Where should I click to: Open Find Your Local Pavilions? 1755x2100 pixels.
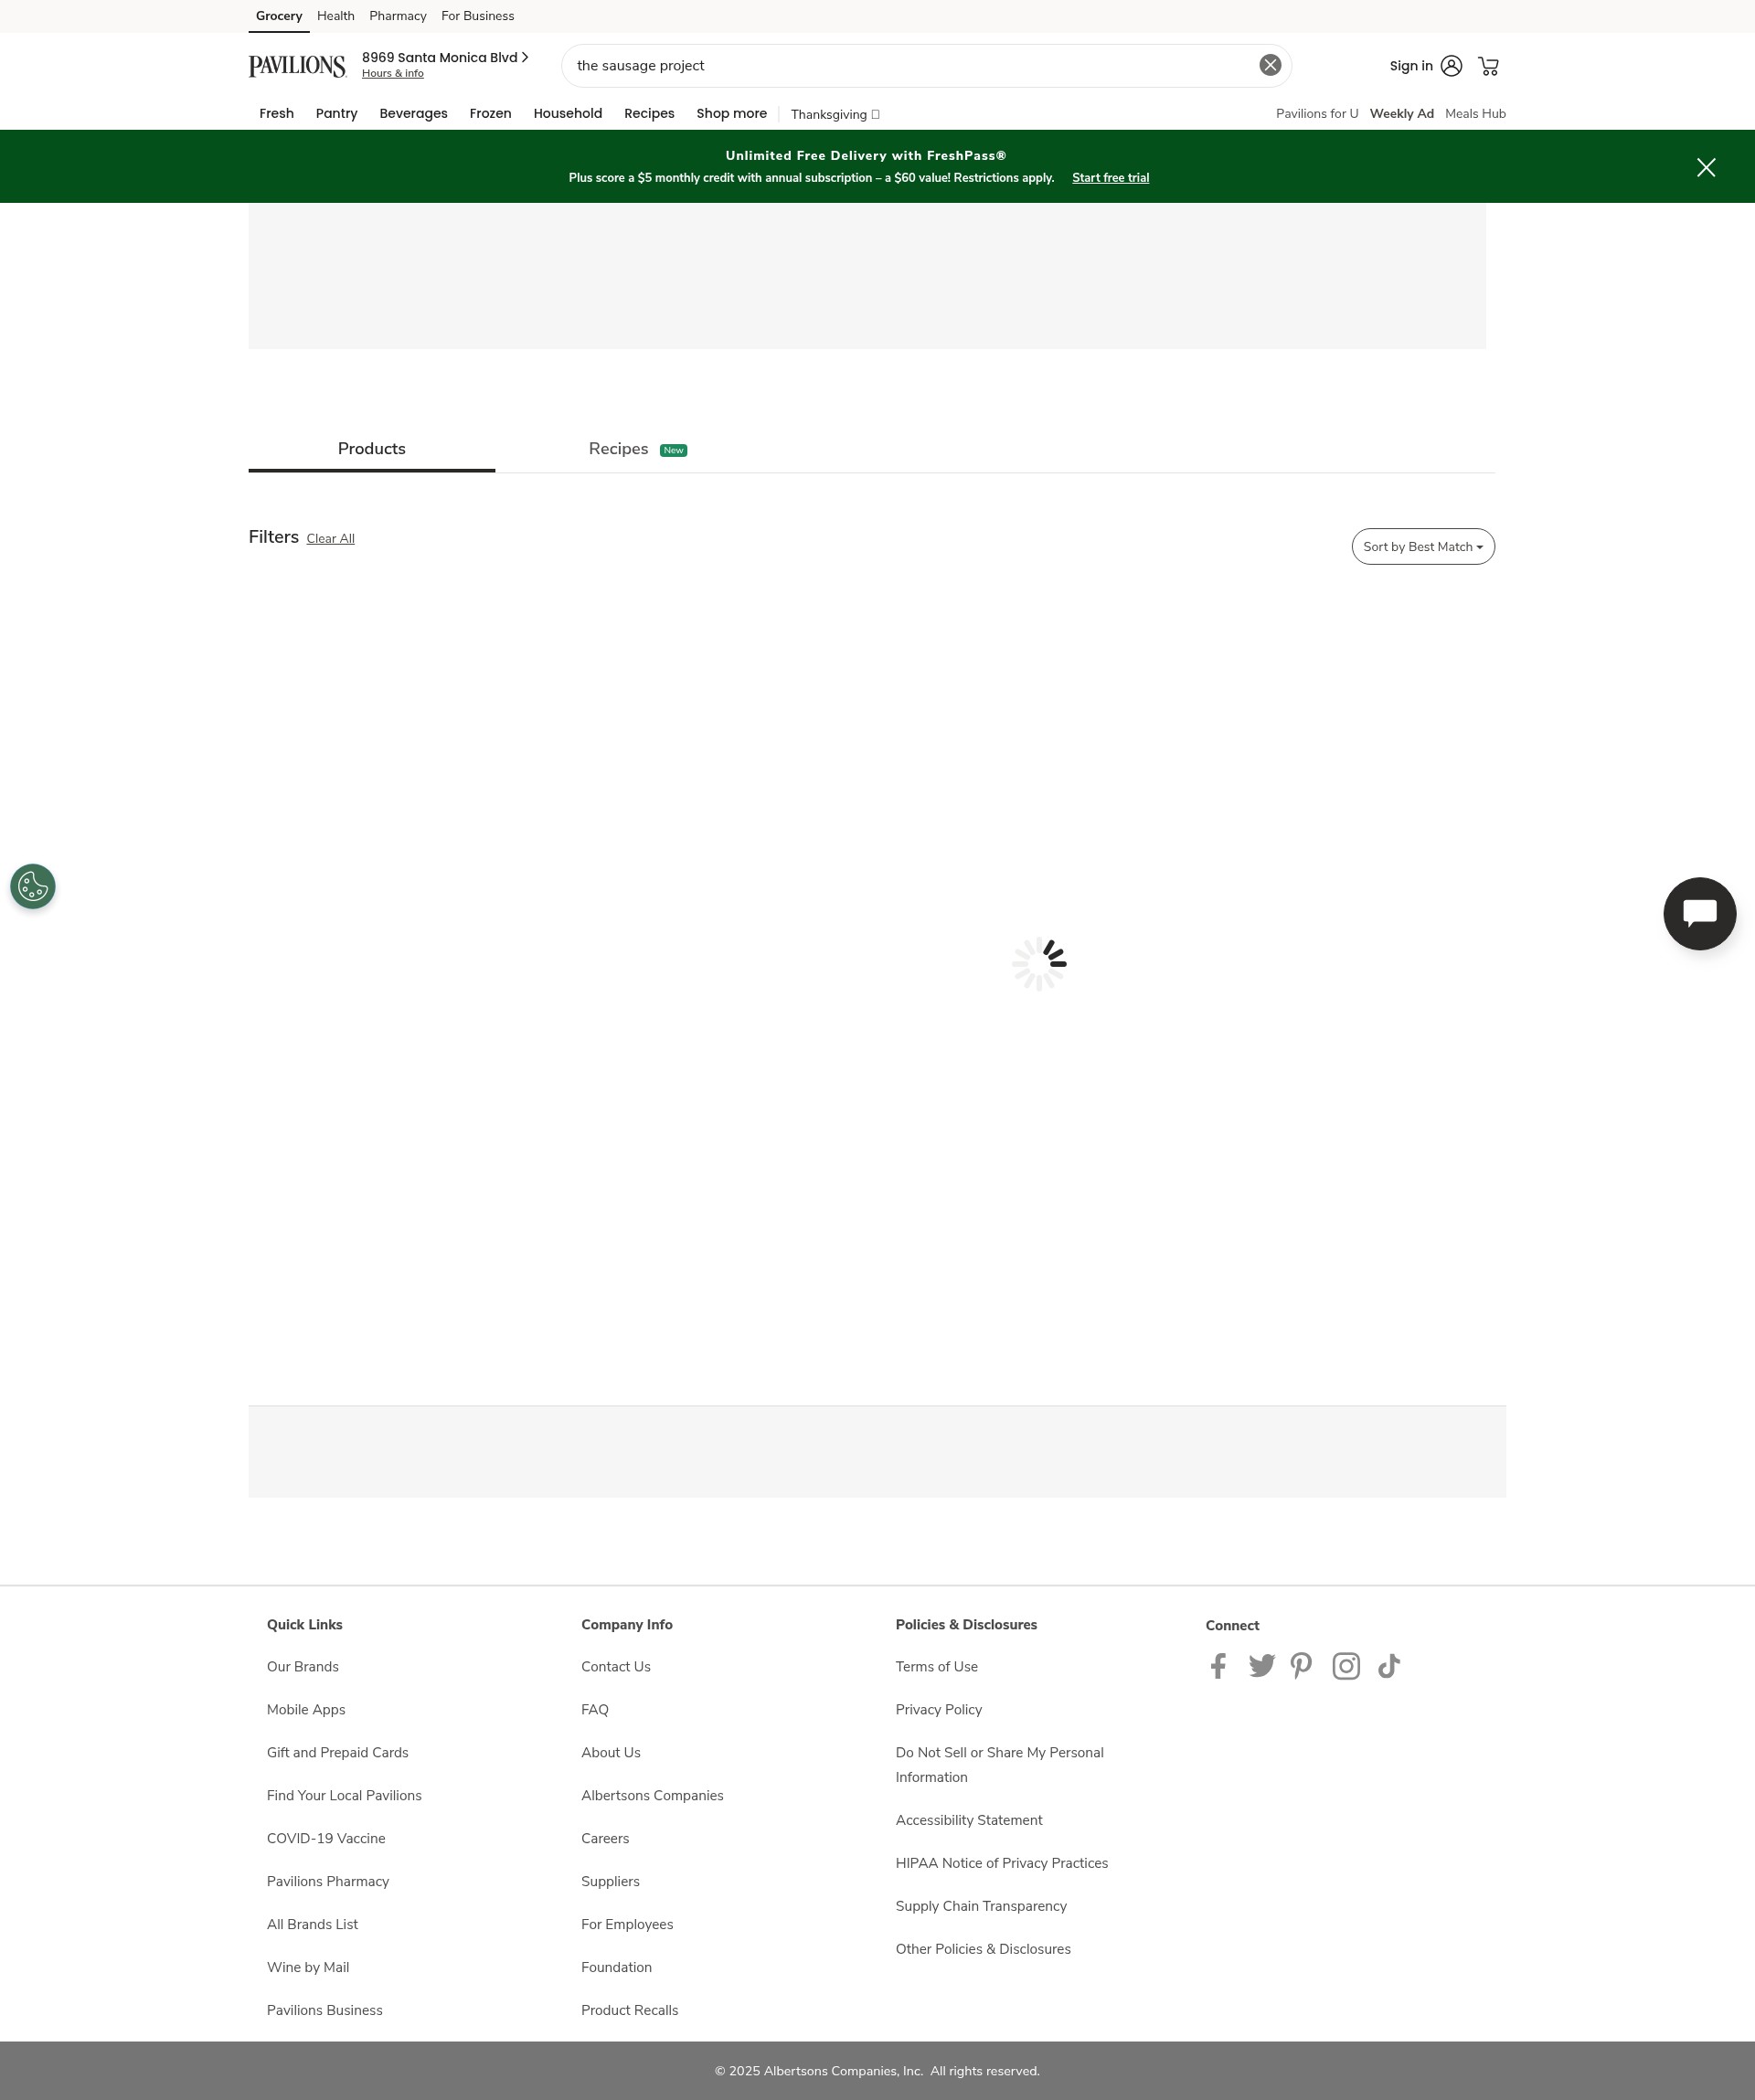pyautogui.click(x=344, y=1796)
